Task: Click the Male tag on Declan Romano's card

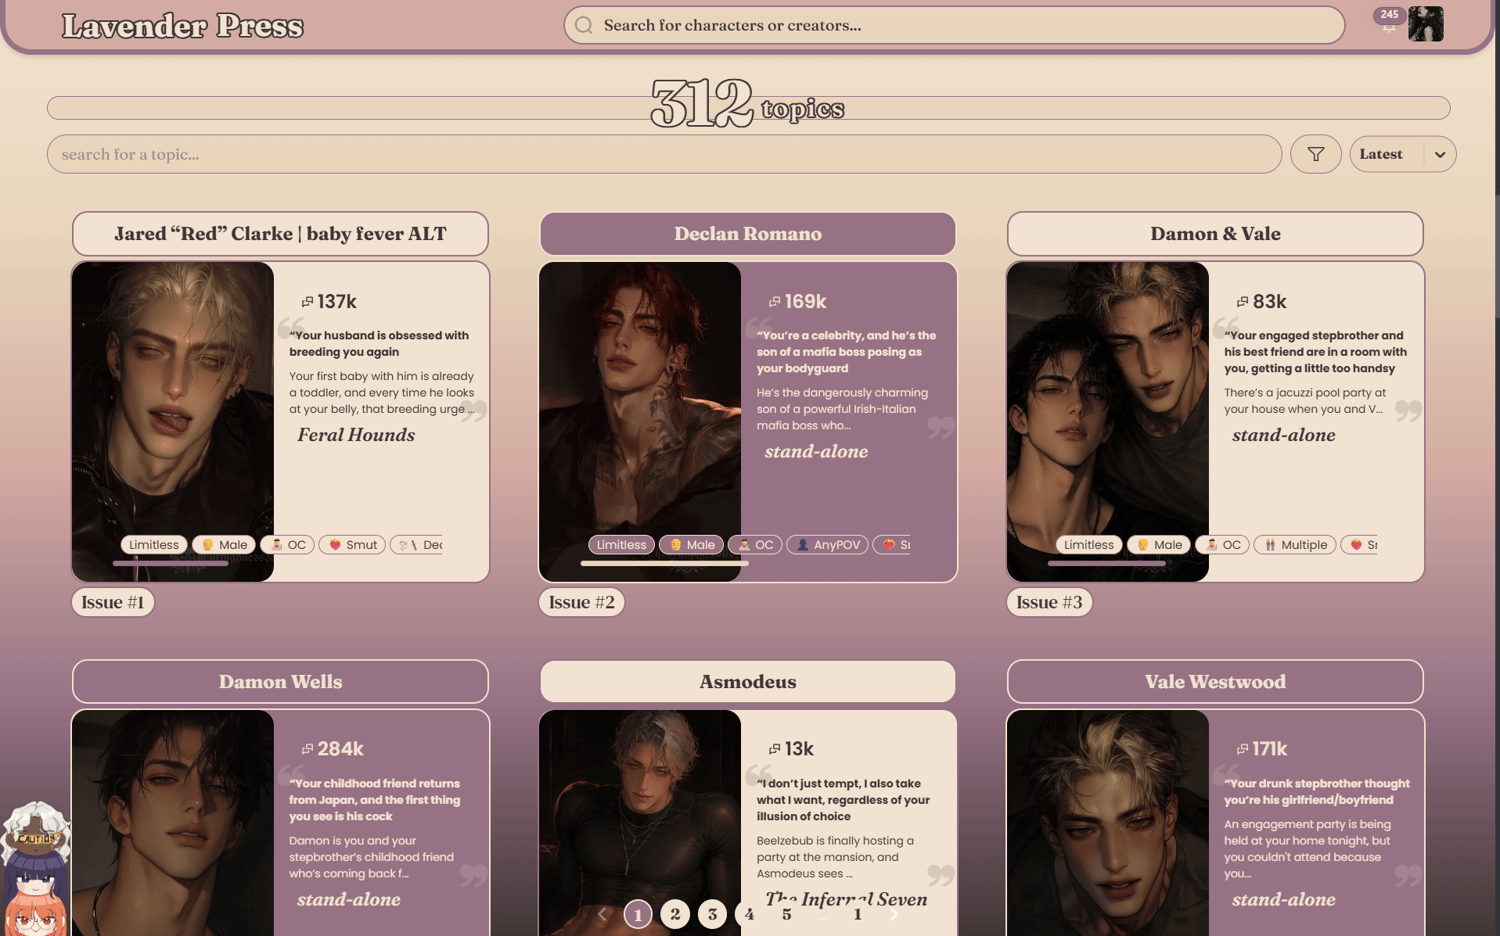Action: 691,545
